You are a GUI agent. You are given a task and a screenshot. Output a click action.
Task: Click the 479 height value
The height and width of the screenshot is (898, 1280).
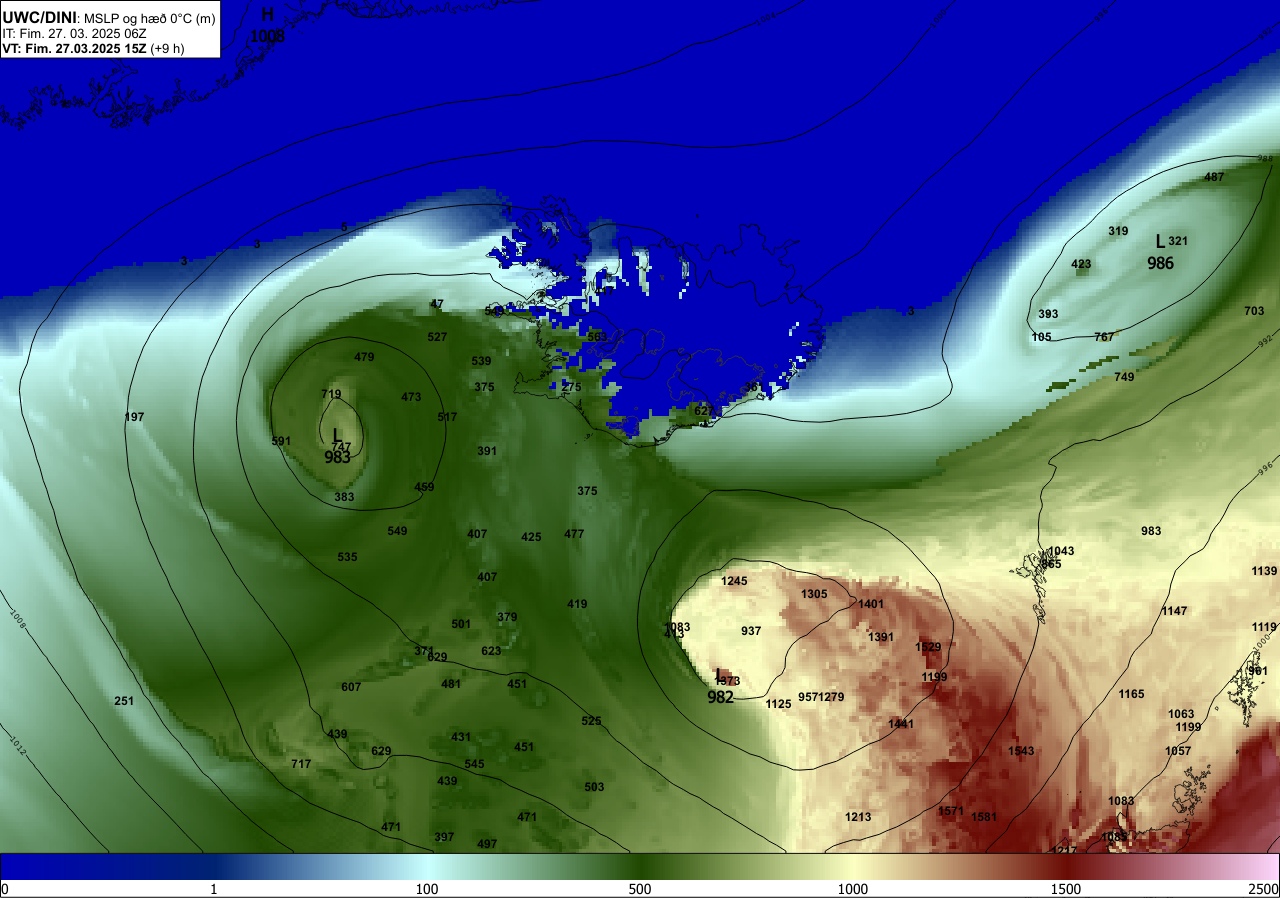click(364, 357)
